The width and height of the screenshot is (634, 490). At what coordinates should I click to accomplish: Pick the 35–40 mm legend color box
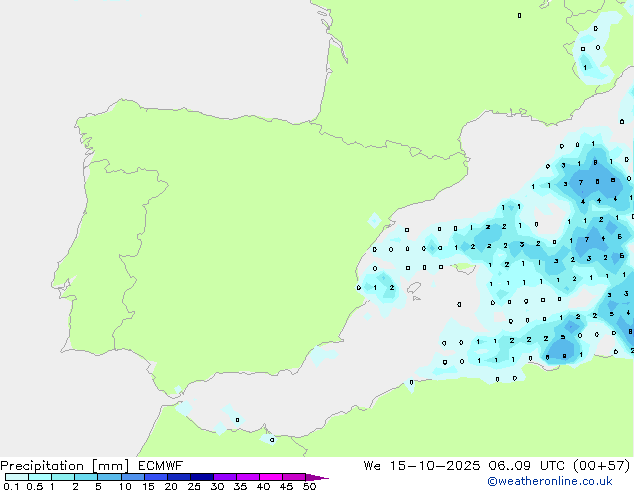point(247,477)
